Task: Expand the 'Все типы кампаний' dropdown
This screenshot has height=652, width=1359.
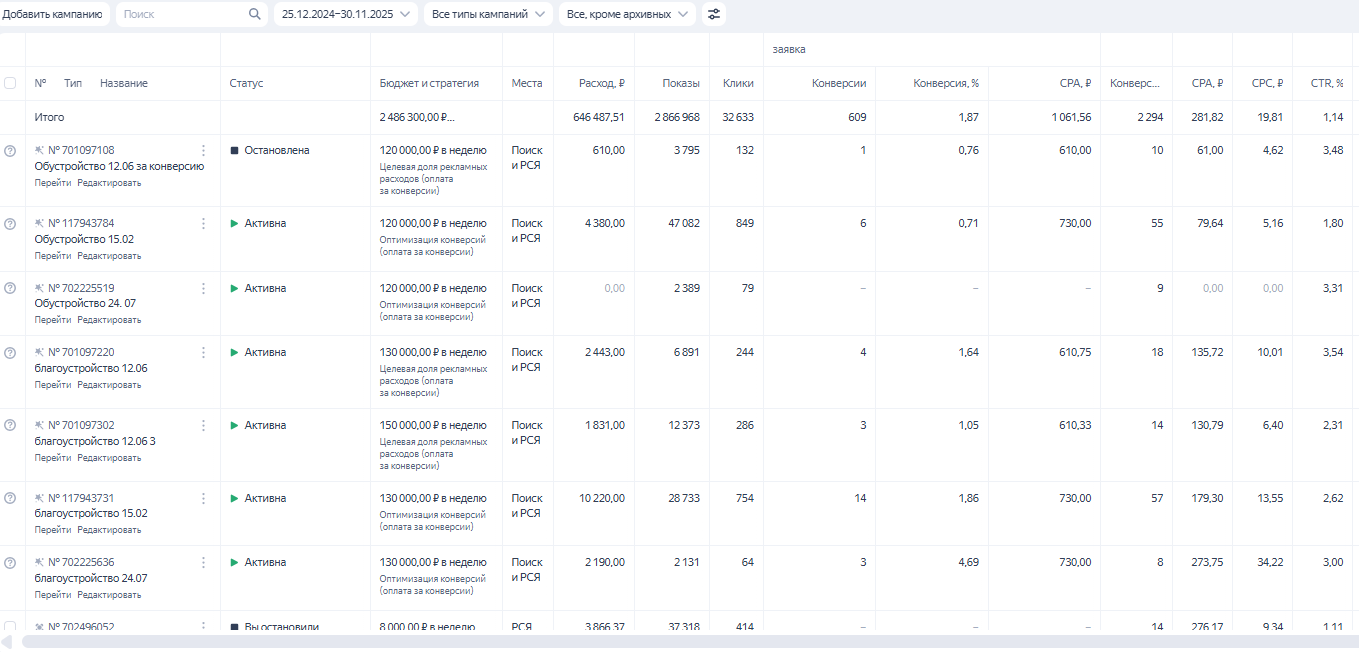Action: pos(488,14)
